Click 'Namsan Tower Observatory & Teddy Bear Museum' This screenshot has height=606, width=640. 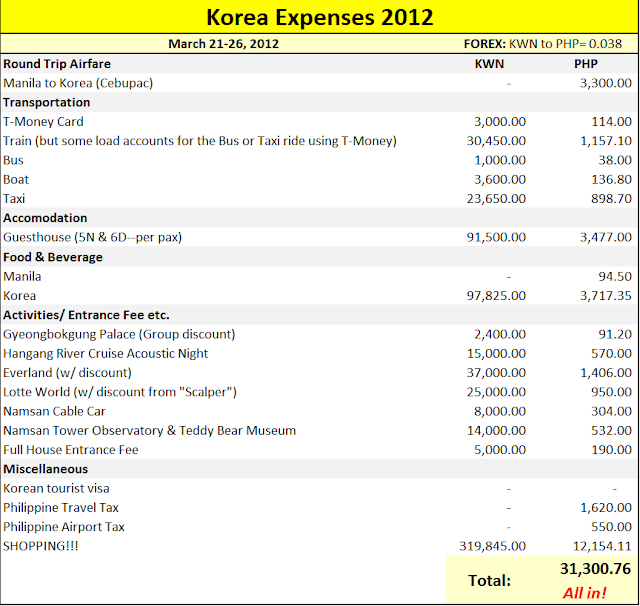[150, 431]
